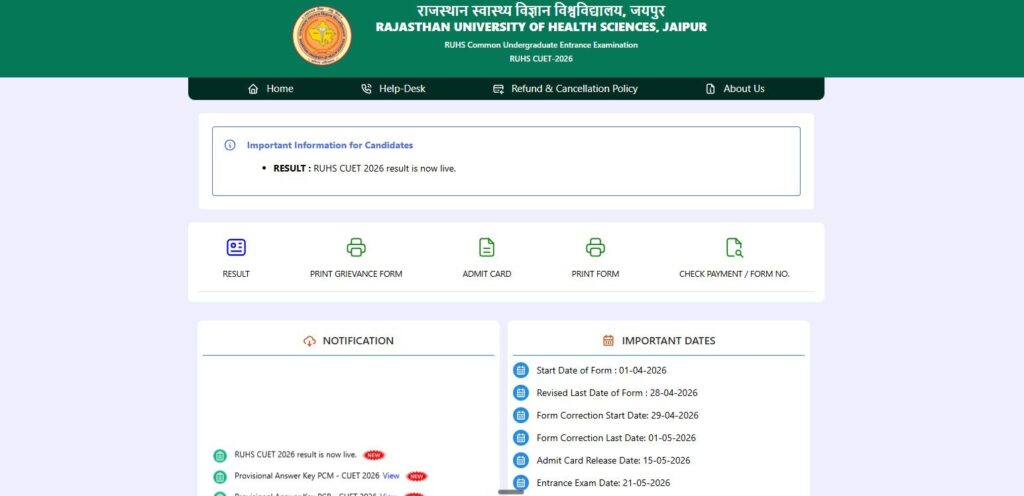Click the Check Payment search-document icon
The height and width of the screenshot is (496, 1024).
click(x=734, y=247)
